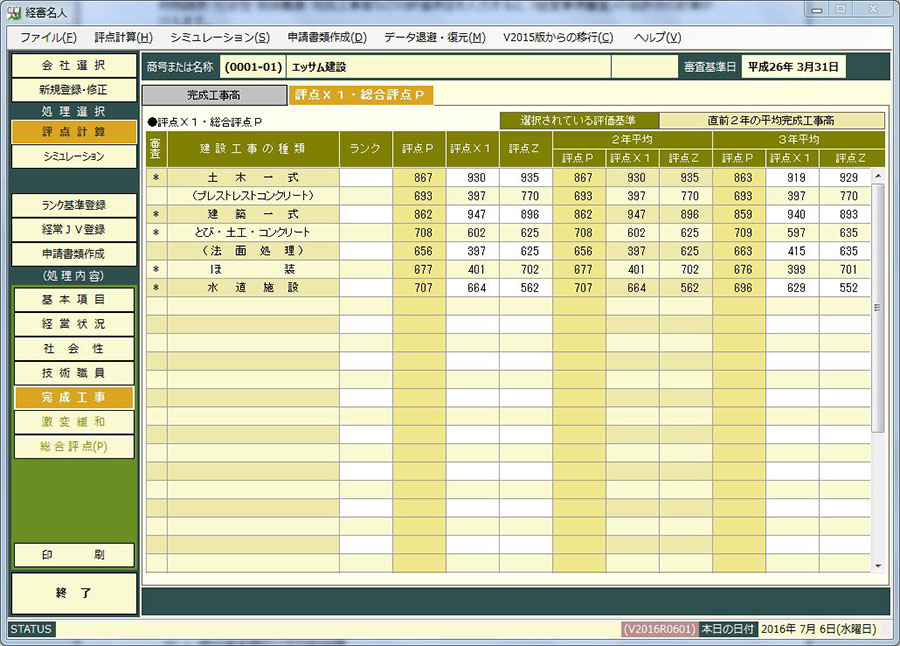Toggle the 審査 asterisk for 水道施設

coord(156,288)
